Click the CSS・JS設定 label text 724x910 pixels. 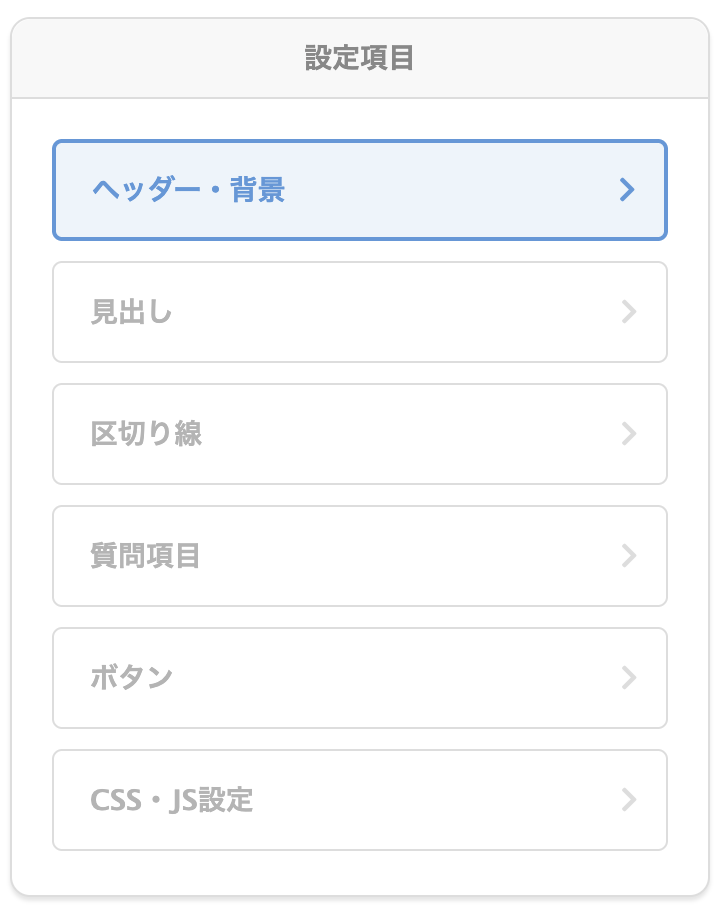tap(172, 800)
